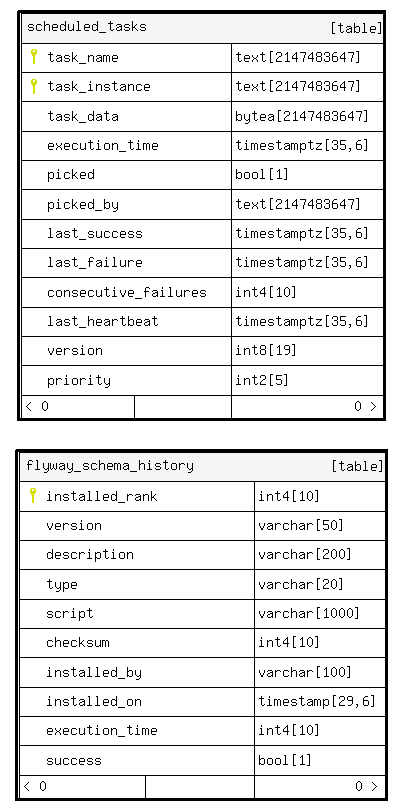Select the flyway_schema_history table title
404x812 pixels.
click(x=110, y=466)
